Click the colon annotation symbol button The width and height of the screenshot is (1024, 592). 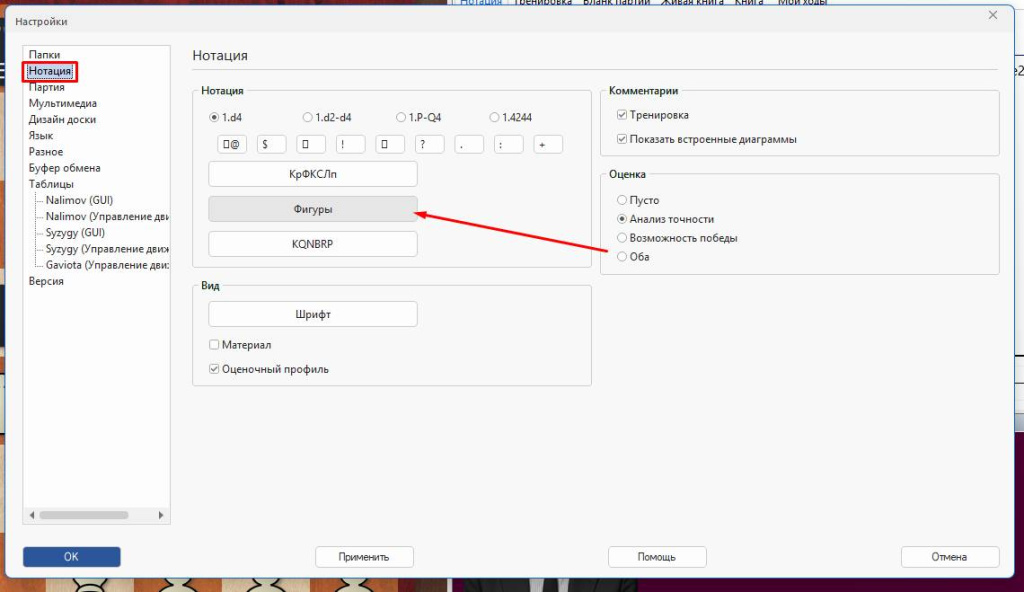(x=507, y=143)
